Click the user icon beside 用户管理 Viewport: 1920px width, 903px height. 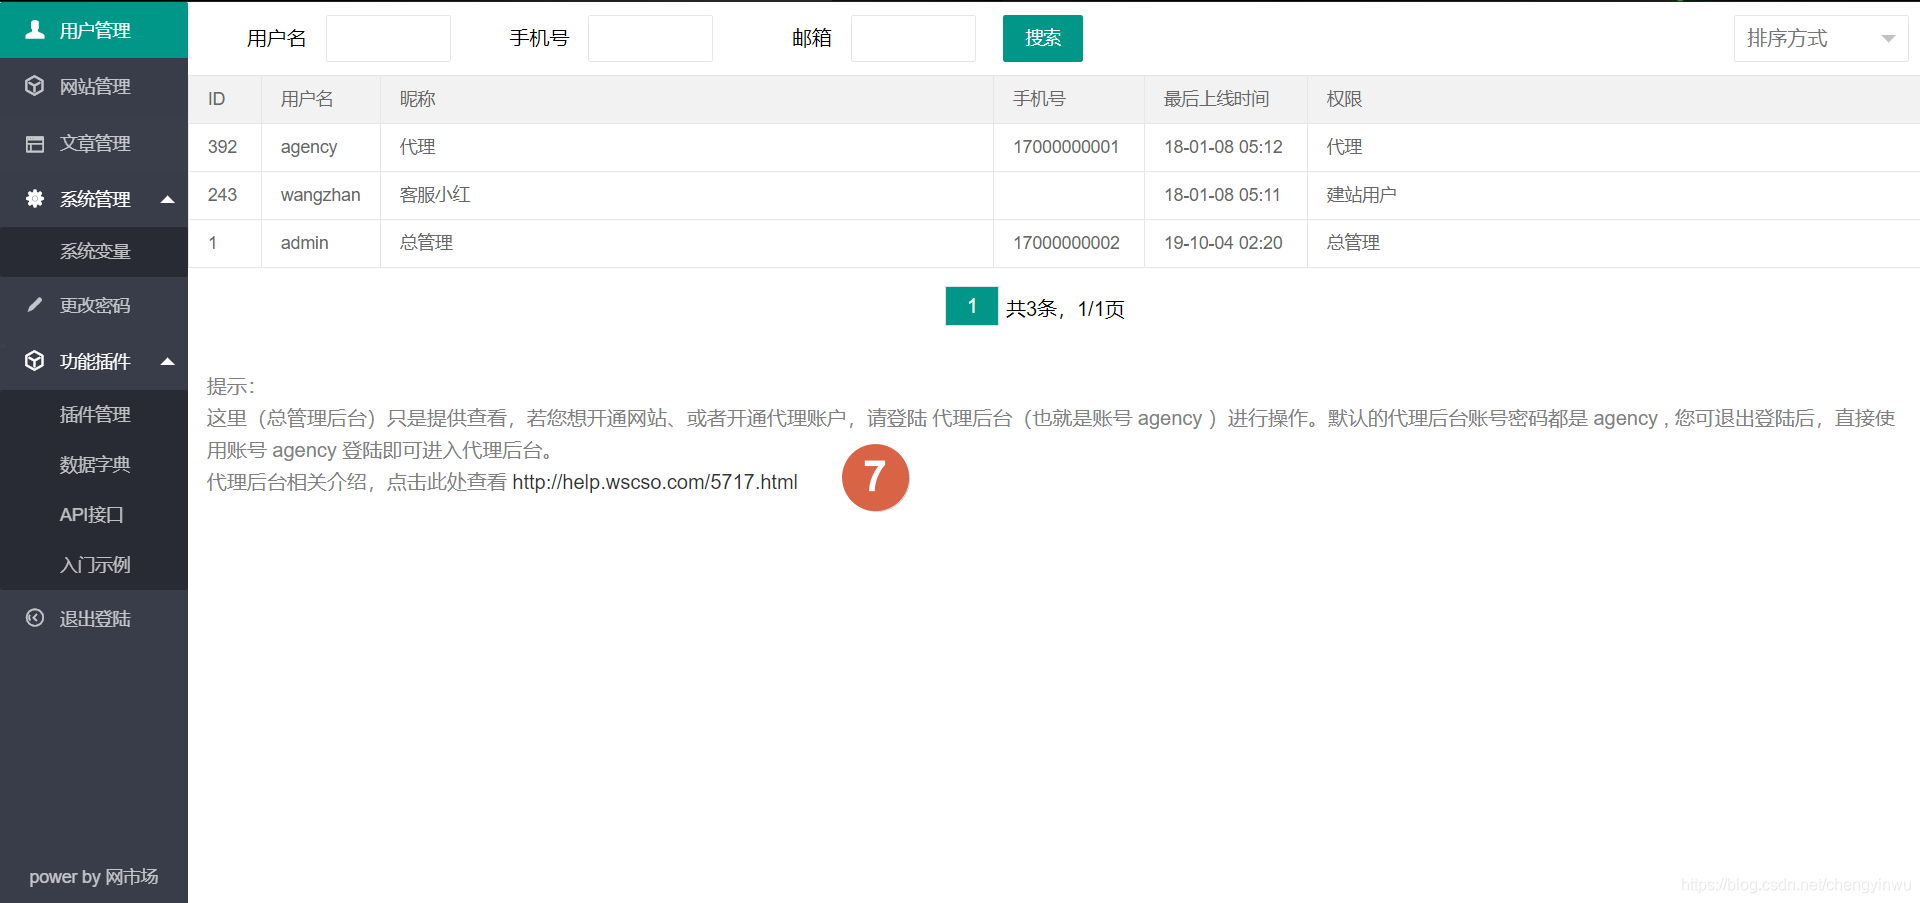click(x=35, y=30)
